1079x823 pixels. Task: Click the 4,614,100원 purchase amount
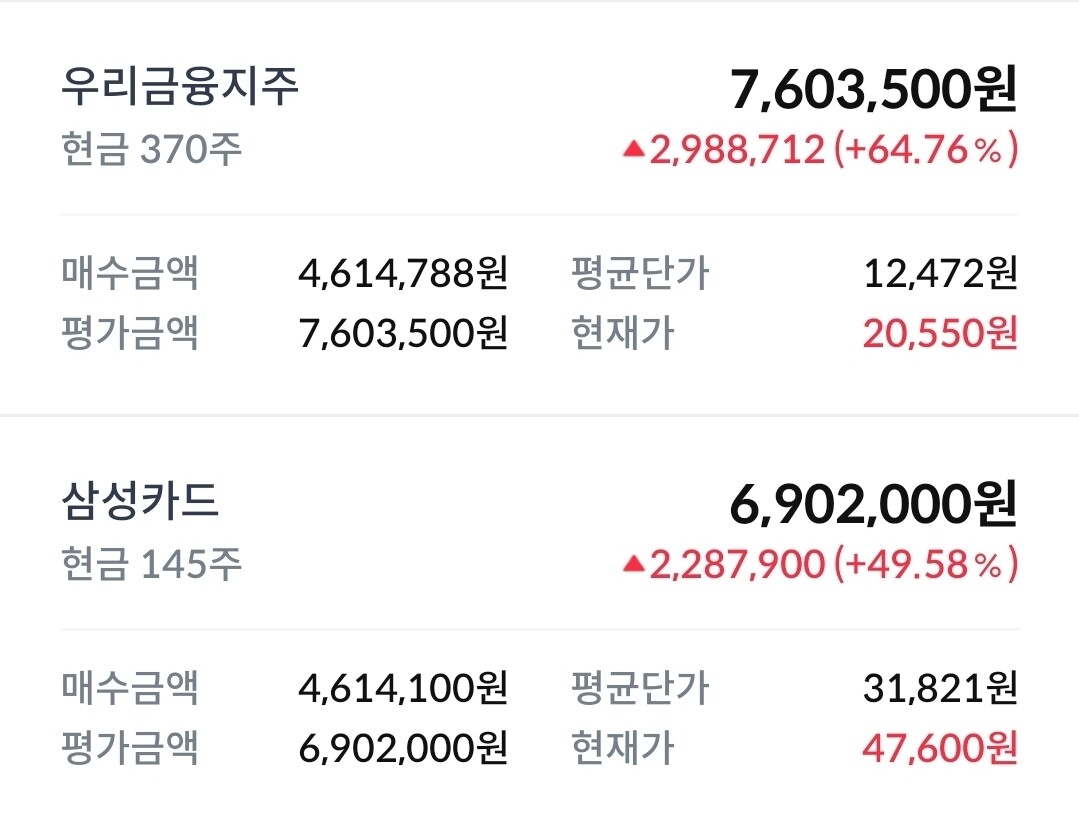[403, 687]
